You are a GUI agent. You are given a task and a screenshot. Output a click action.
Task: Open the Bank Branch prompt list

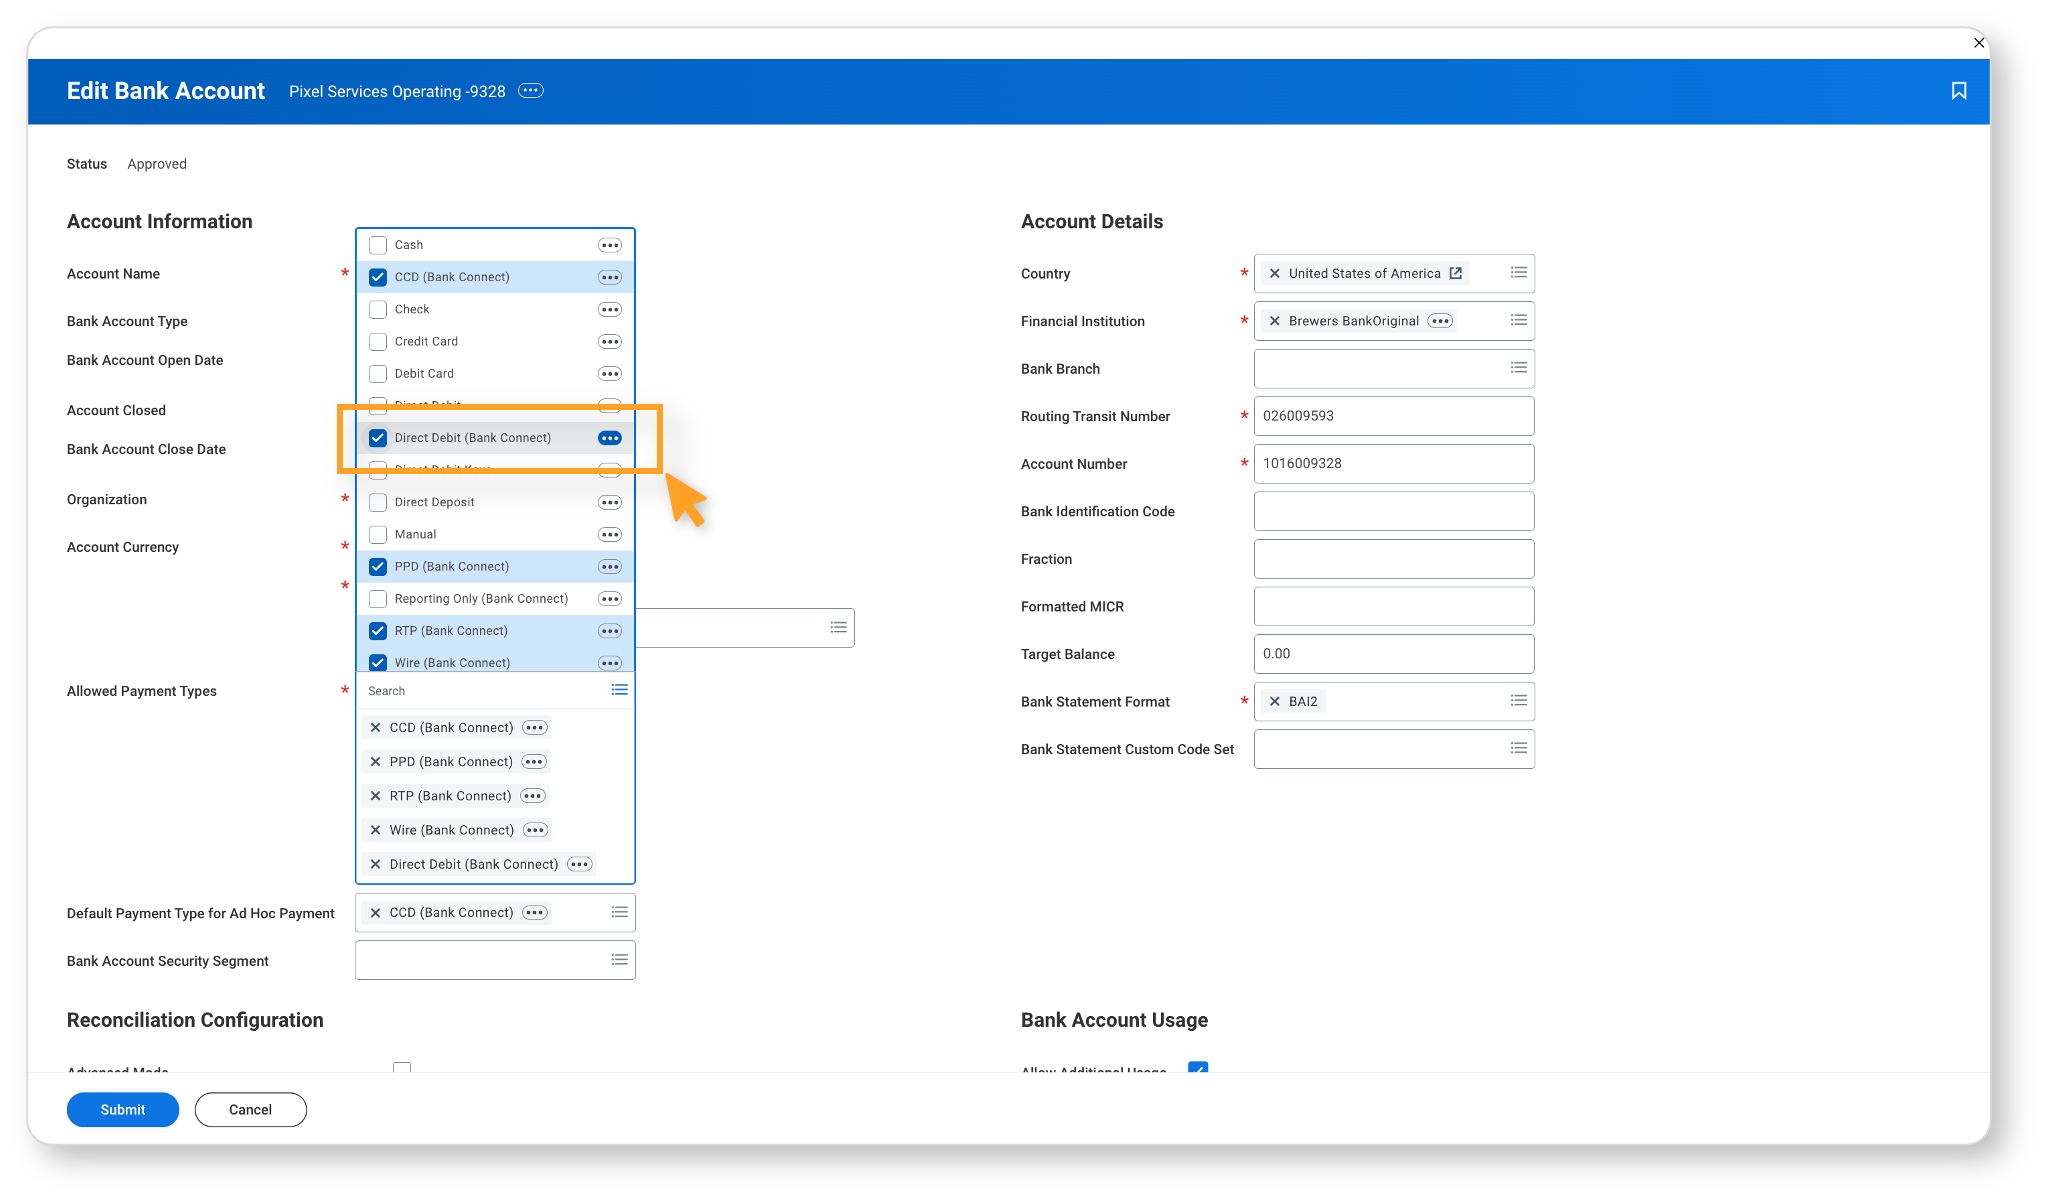click(1518, 368)
